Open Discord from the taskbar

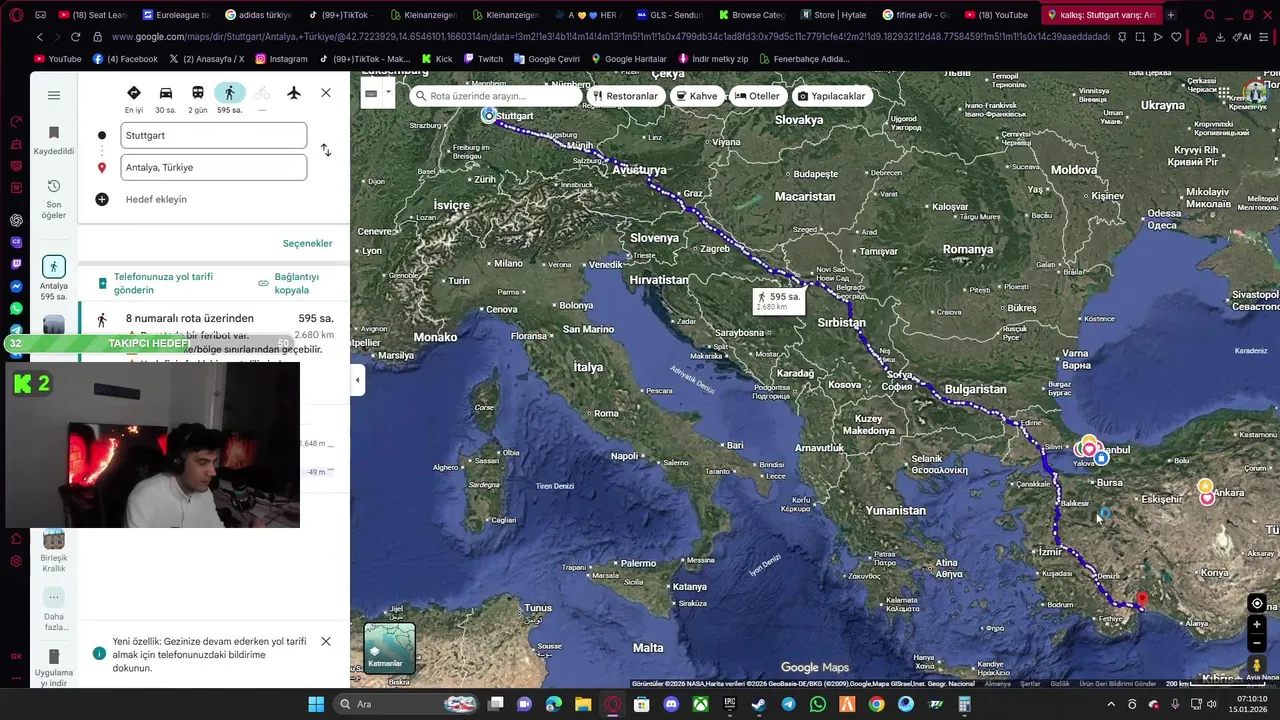[671, 704]
